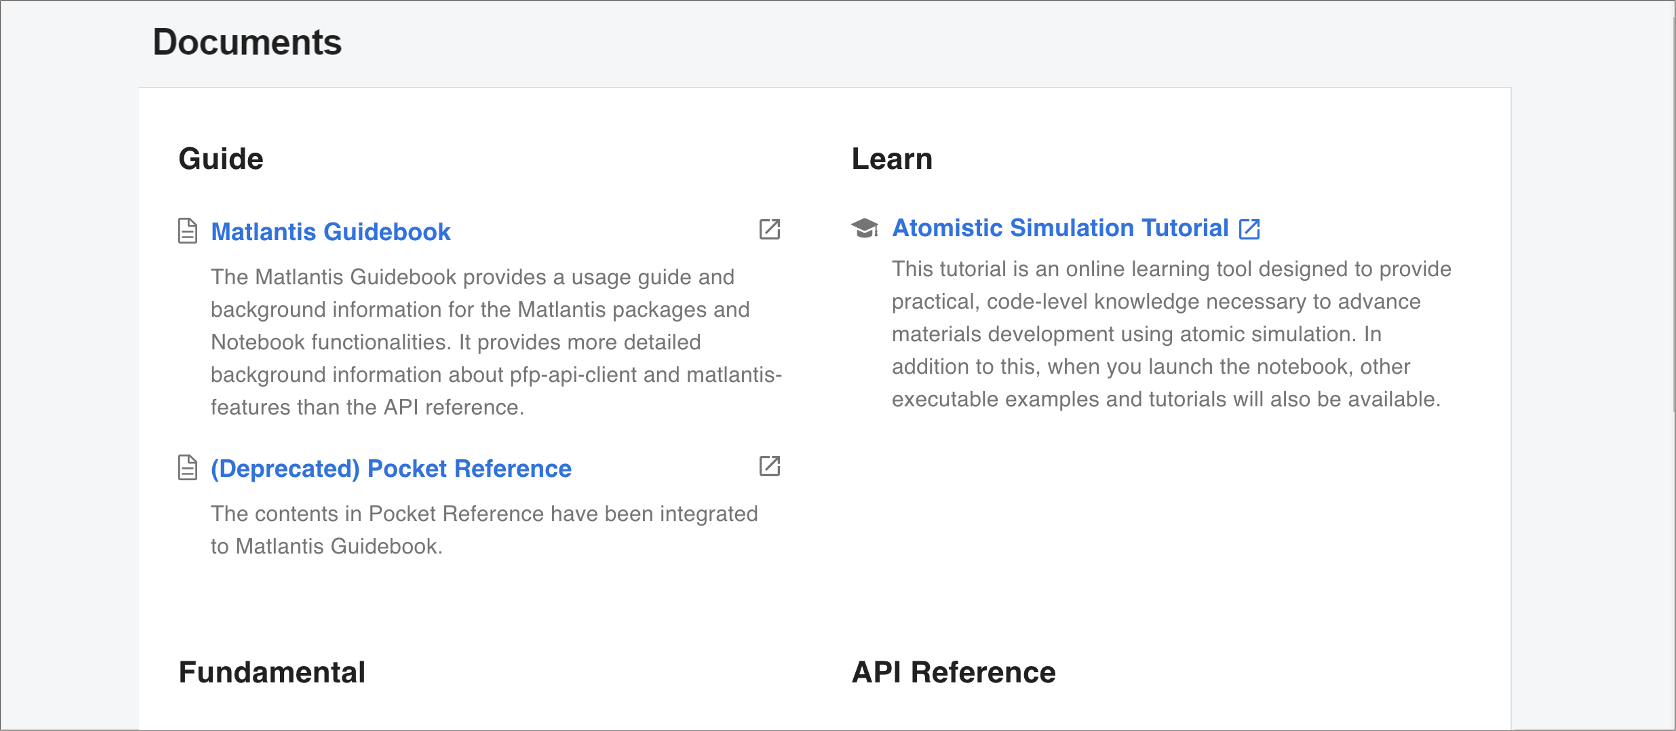
Task: Click the graduation cap icon under Learn
Action: point(864,228)
